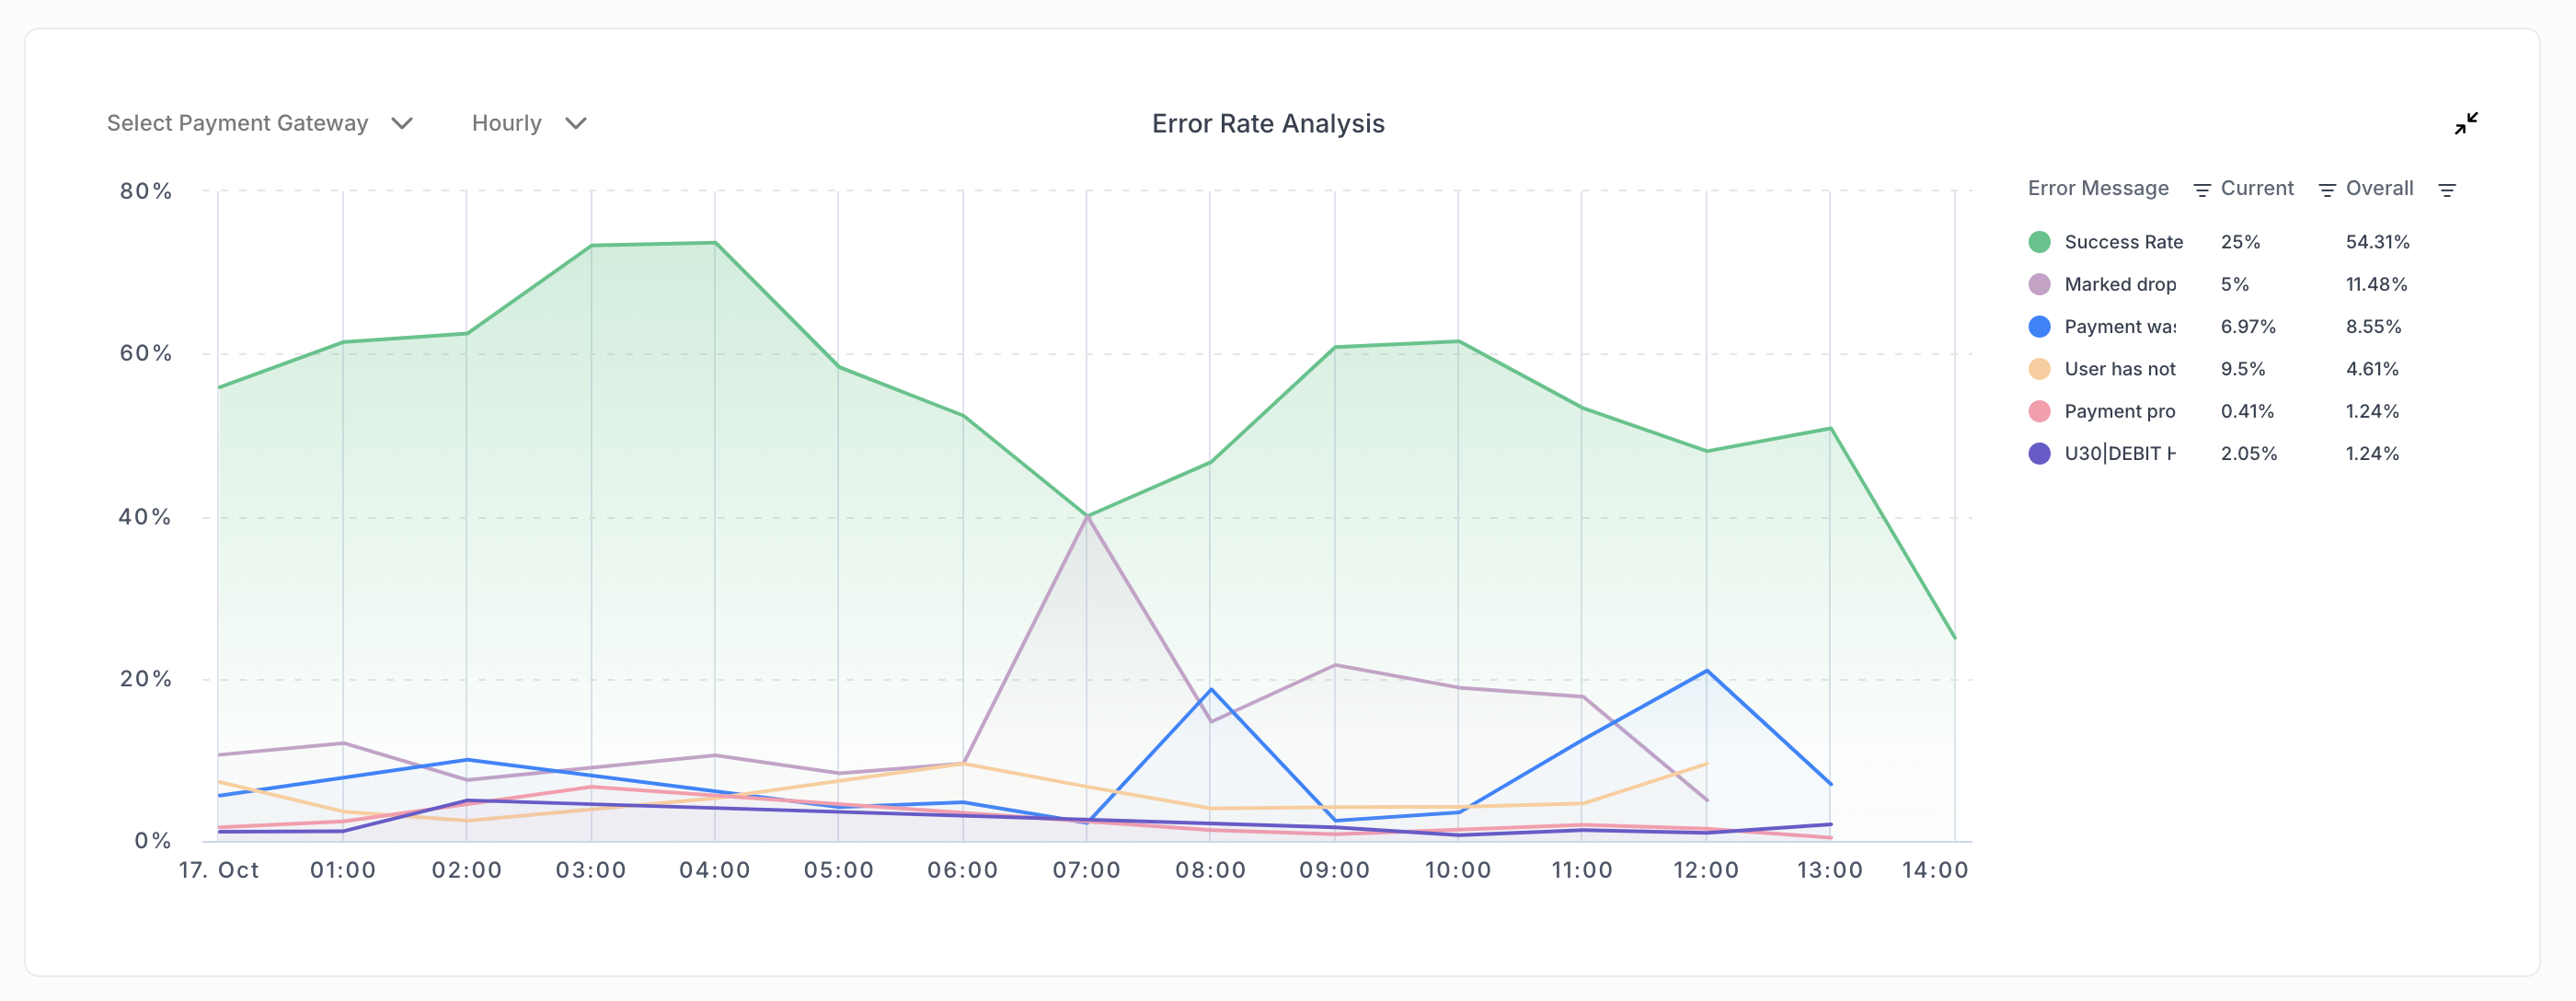Collapse the Error Rate Analysis chart

(2466, 123)
